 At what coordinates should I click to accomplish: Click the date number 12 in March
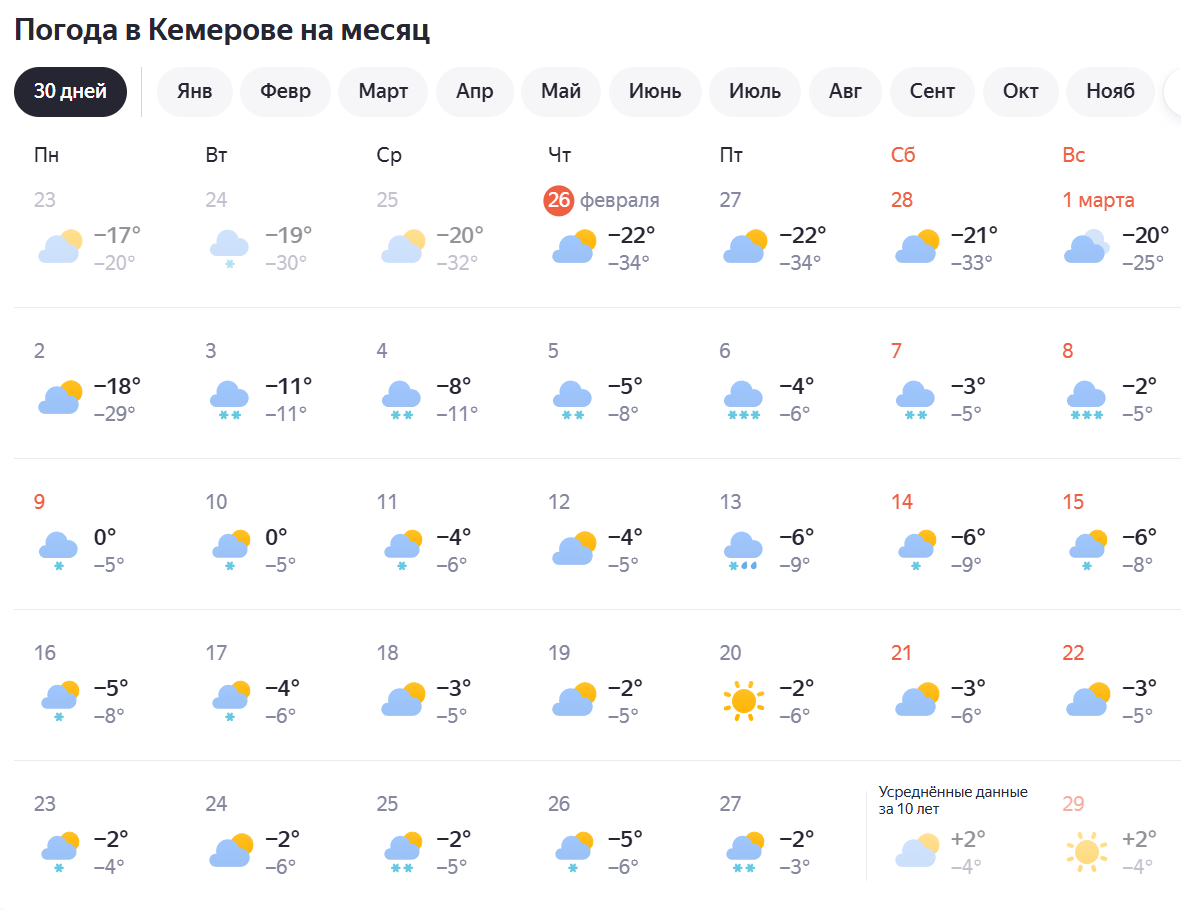[559, 502]
